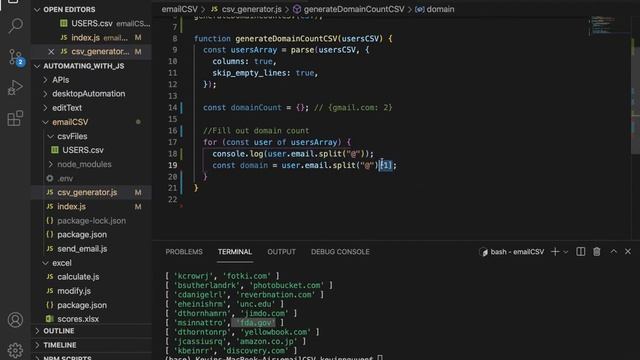Open scores.xlsx file
Image resolution: width=640 pixels, height=360 pixels.
[x=91, y=319]
